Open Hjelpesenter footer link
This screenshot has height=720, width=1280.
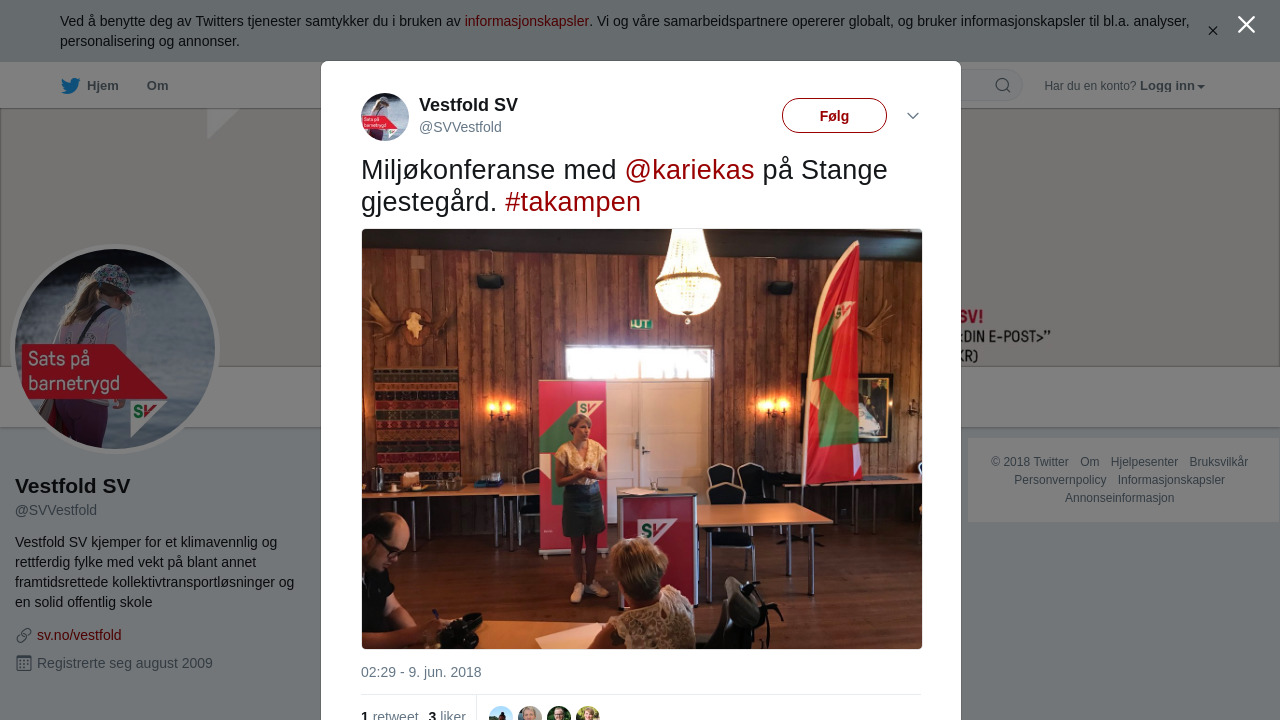click(1144, 462)
